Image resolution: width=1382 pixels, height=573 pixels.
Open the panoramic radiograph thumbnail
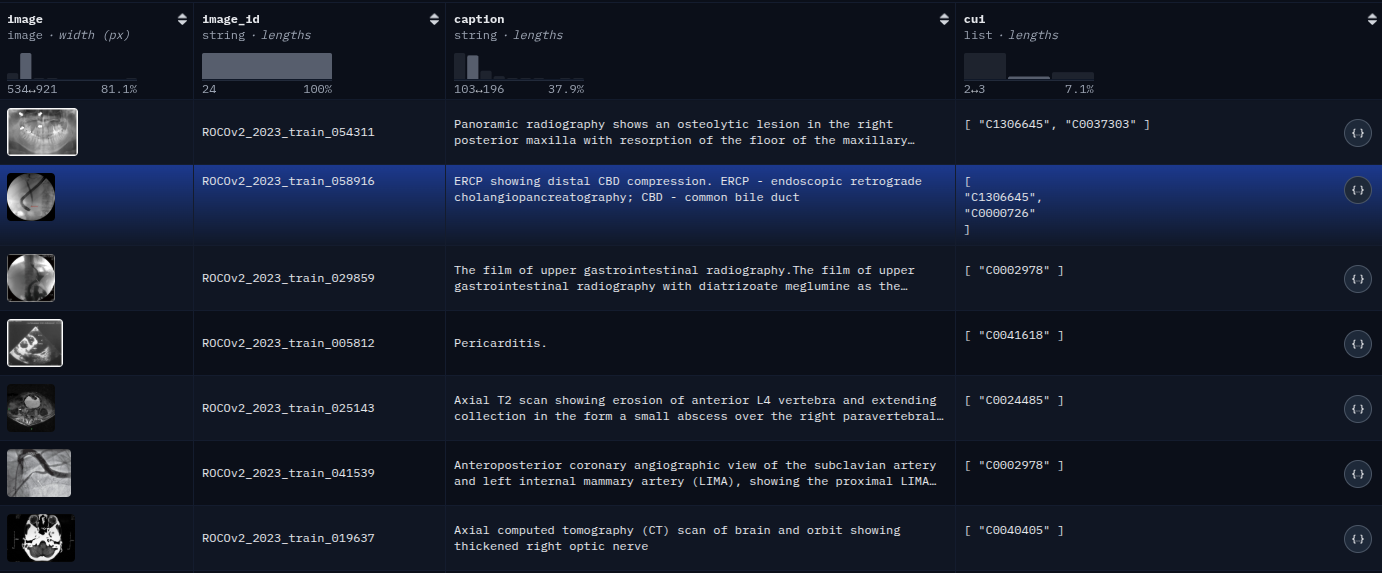(x=42, y=132)
